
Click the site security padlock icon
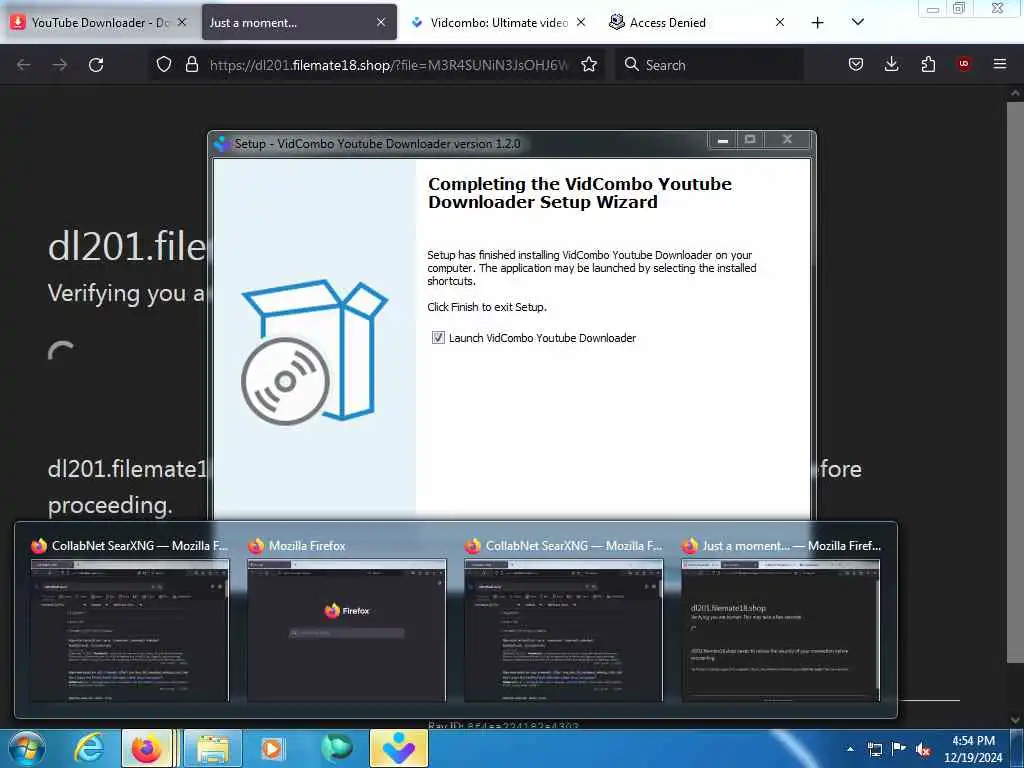point(191,64)
